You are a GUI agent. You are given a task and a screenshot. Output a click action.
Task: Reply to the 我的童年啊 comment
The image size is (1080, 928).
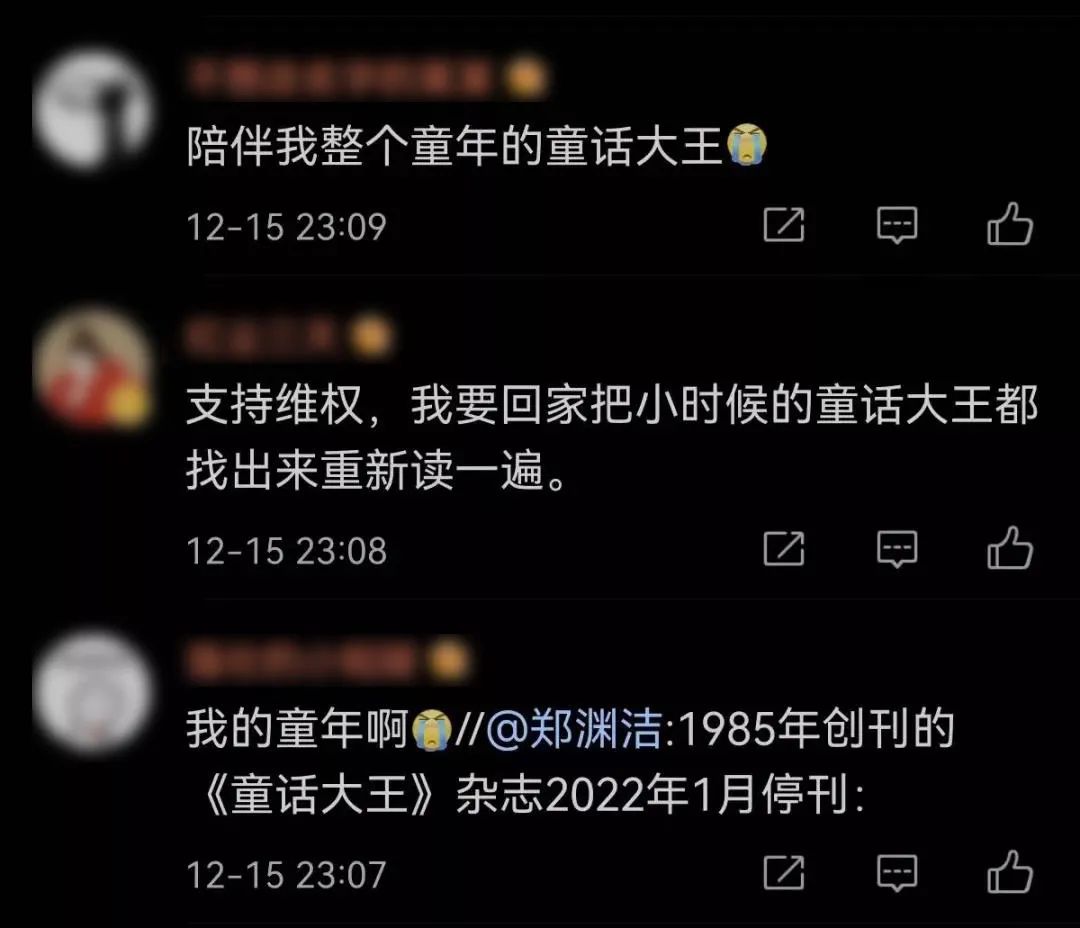(897, 873)
